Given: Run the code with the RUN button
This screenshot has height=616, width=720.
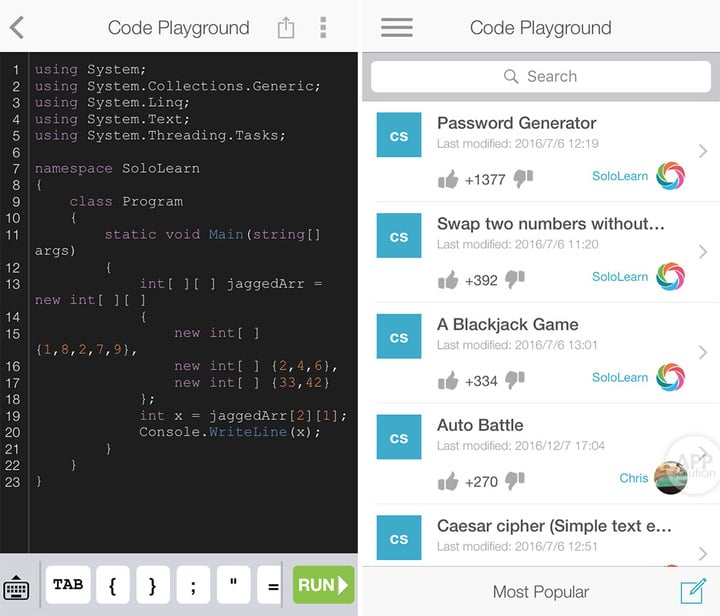Looking at the screenshot, I should point(323,585).
